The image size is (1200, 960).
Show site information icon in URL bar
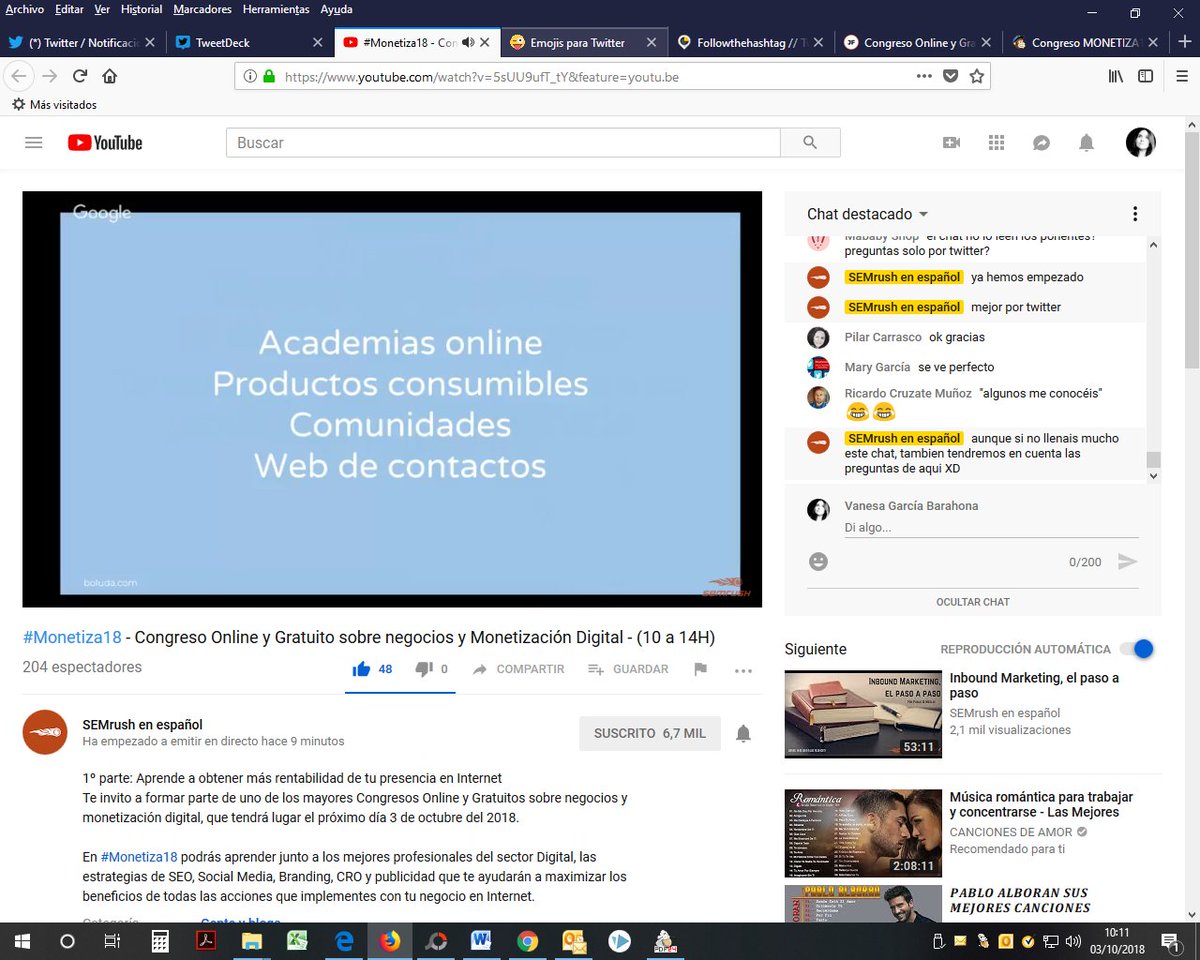(x=250, y=76)
